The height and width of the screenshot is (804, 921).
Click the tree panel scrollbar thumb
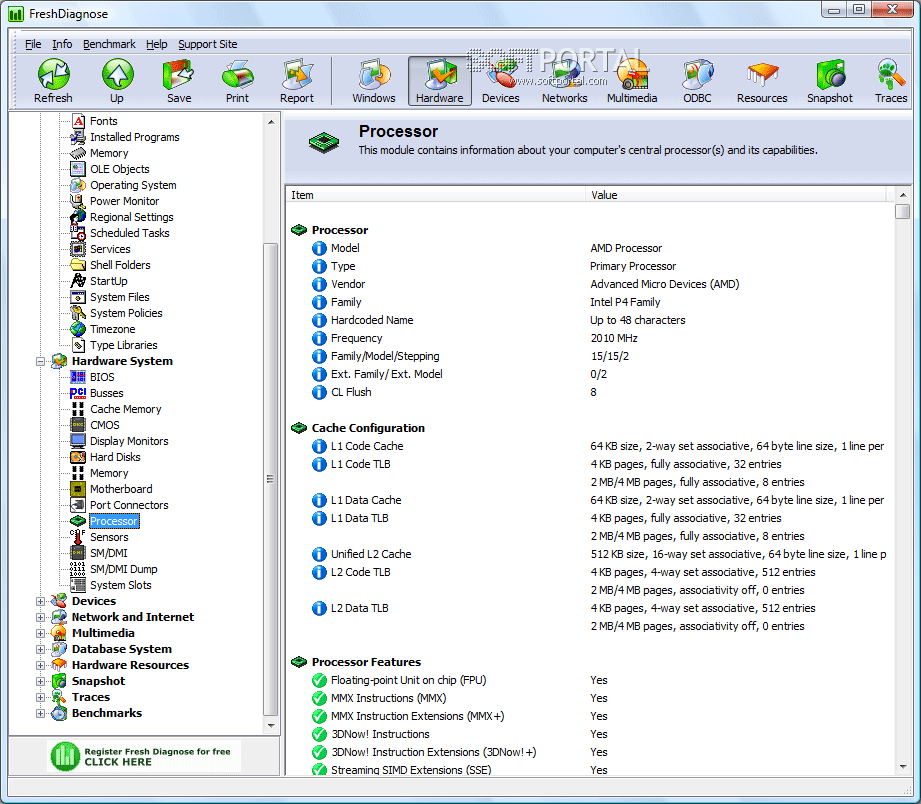tap(271, 479)
